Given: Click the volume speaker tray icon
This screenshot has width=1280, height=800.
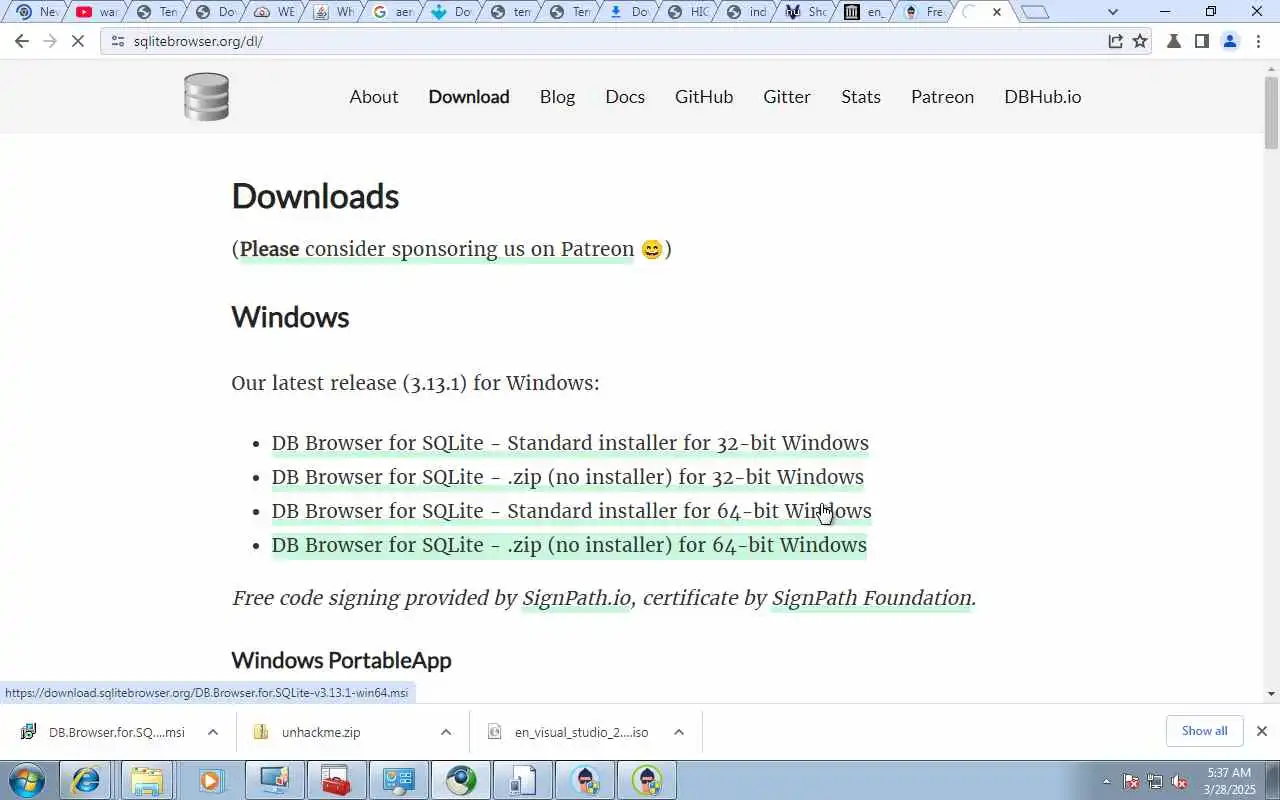Looking at the screenshot, I should [x=1180, y=782].
